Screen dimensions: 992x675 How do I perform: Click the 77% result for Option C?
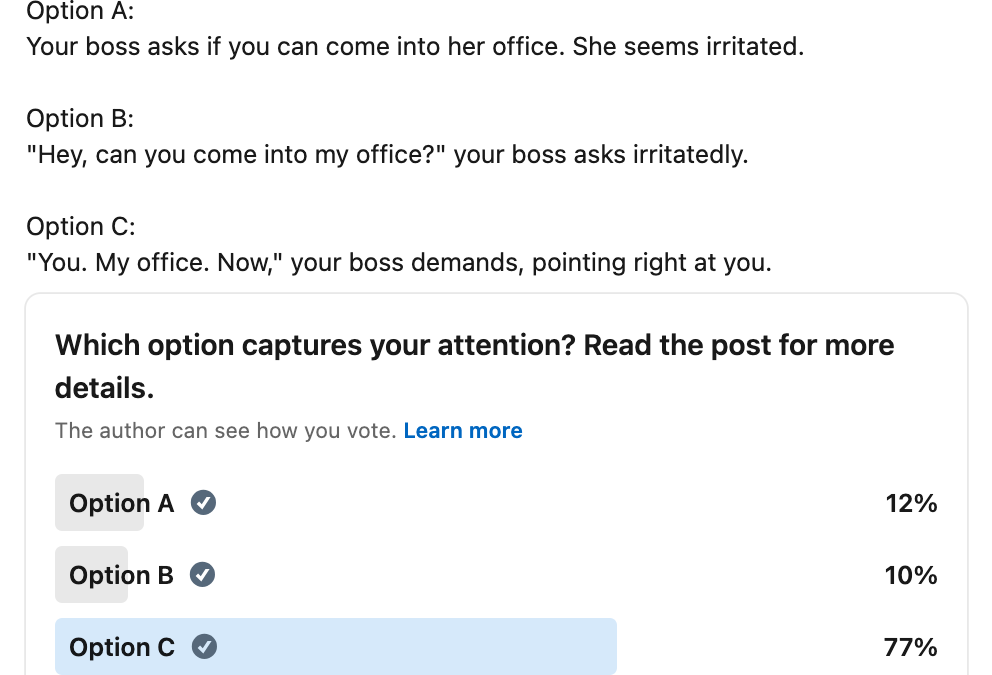pyautogui.click(x=911, y=648)
